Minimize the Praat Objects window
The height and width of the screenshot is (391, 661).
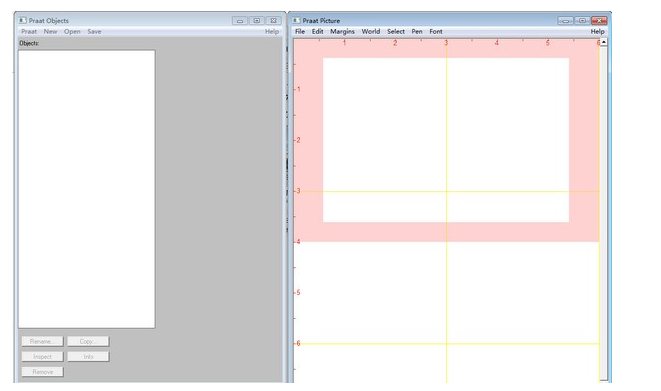(x=240, y=21)
